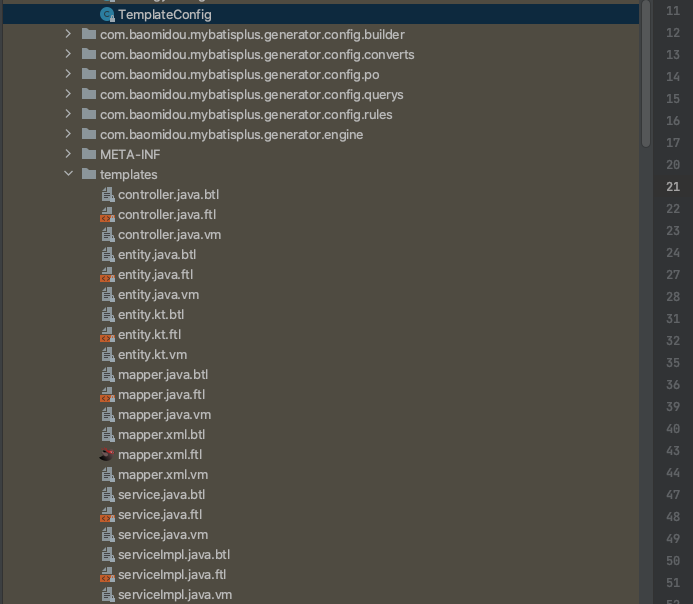Click the mapper.java.ftl FreeMarker icon

[x=107, y=395]
